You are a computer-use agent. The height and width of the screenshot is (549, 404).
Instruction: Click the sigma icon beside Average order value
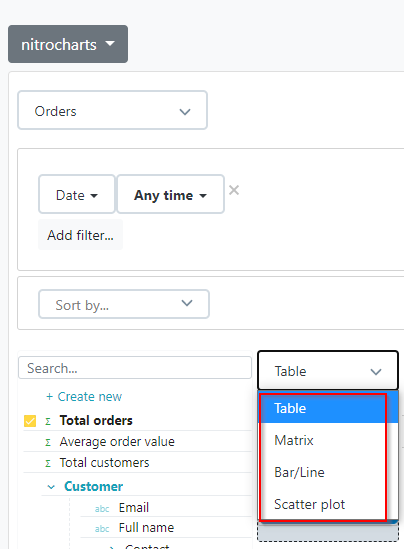coord(48,443)
